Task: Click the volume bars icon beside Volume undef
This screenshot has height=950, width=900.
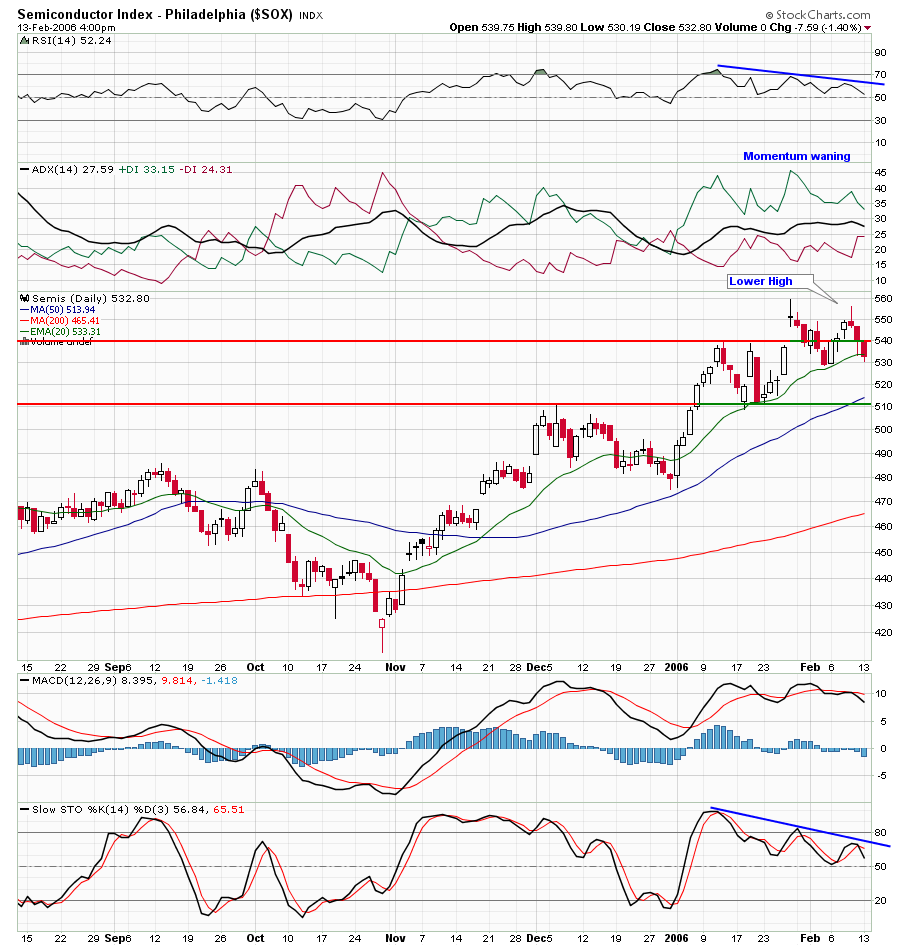Action: click(x=24, y=342)
